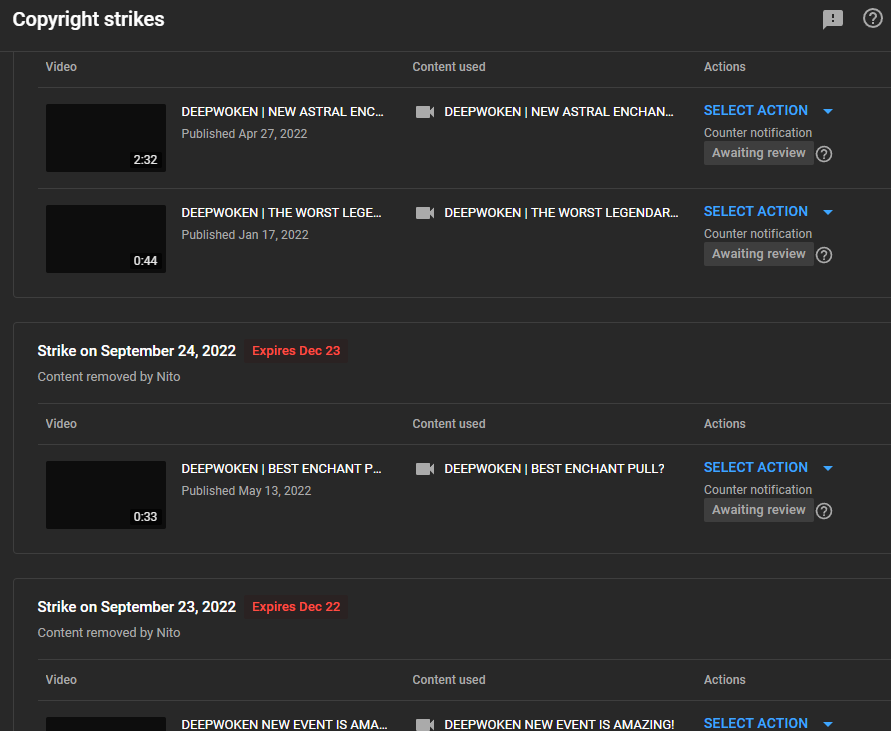Click the camera icon beside the NEW EVENT IS AMAZING content used

424,725
